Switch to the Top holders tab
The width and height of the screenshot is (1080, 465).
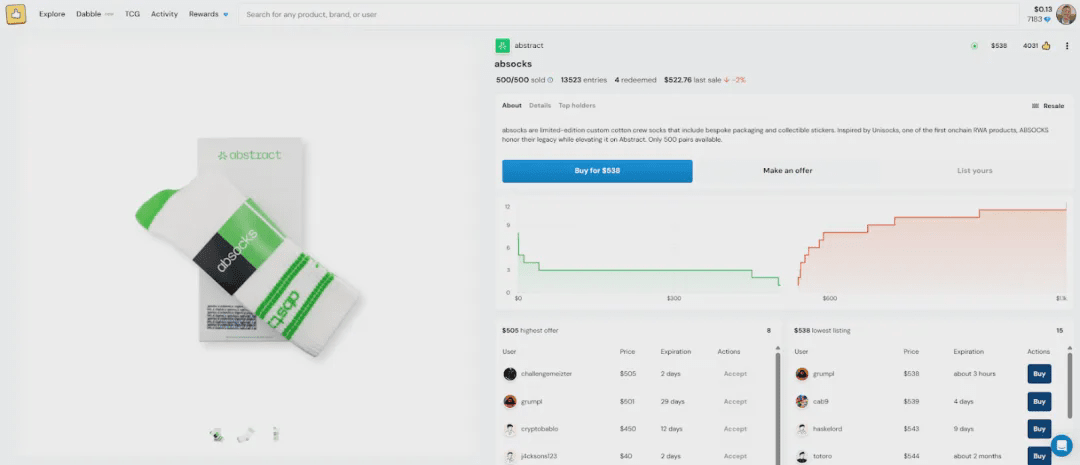tap(577, 105)
